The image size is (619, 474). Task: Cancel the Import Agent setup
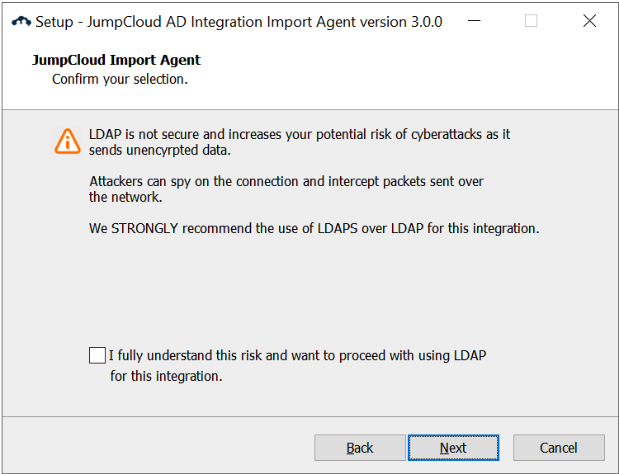coord(558,447)
